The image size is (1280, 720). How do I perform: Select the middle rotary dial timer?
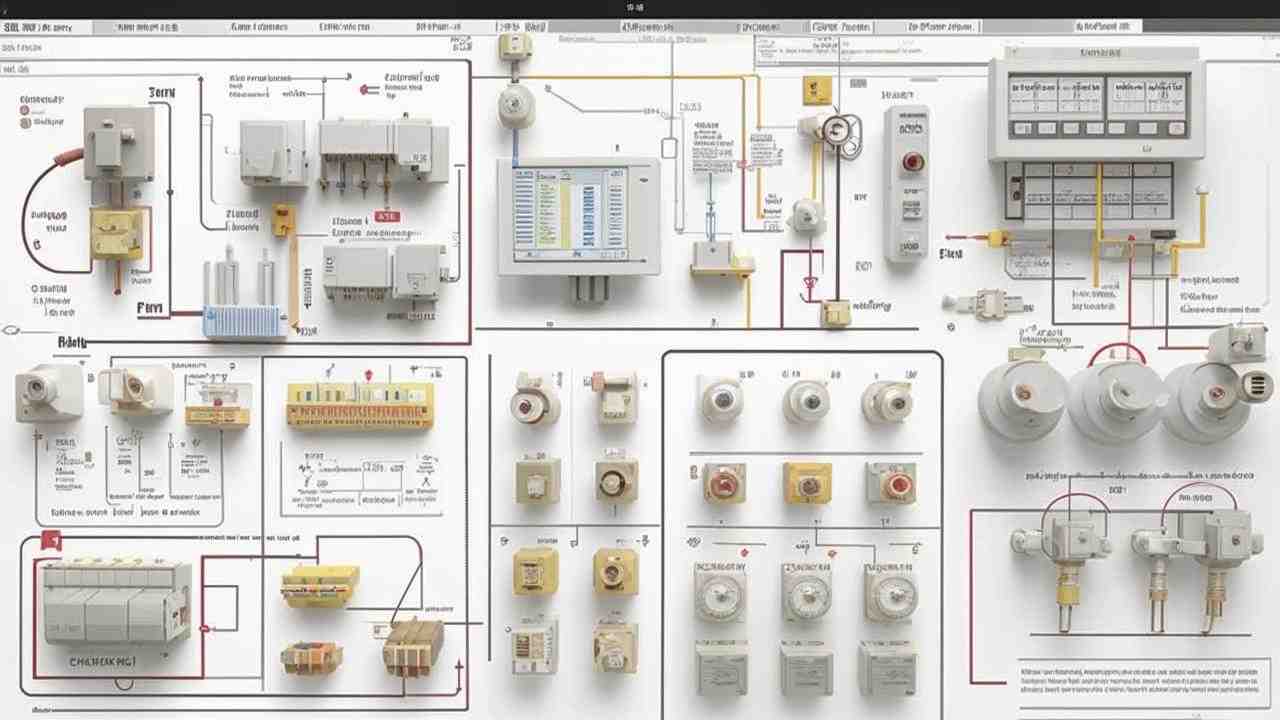pos(806,594)
